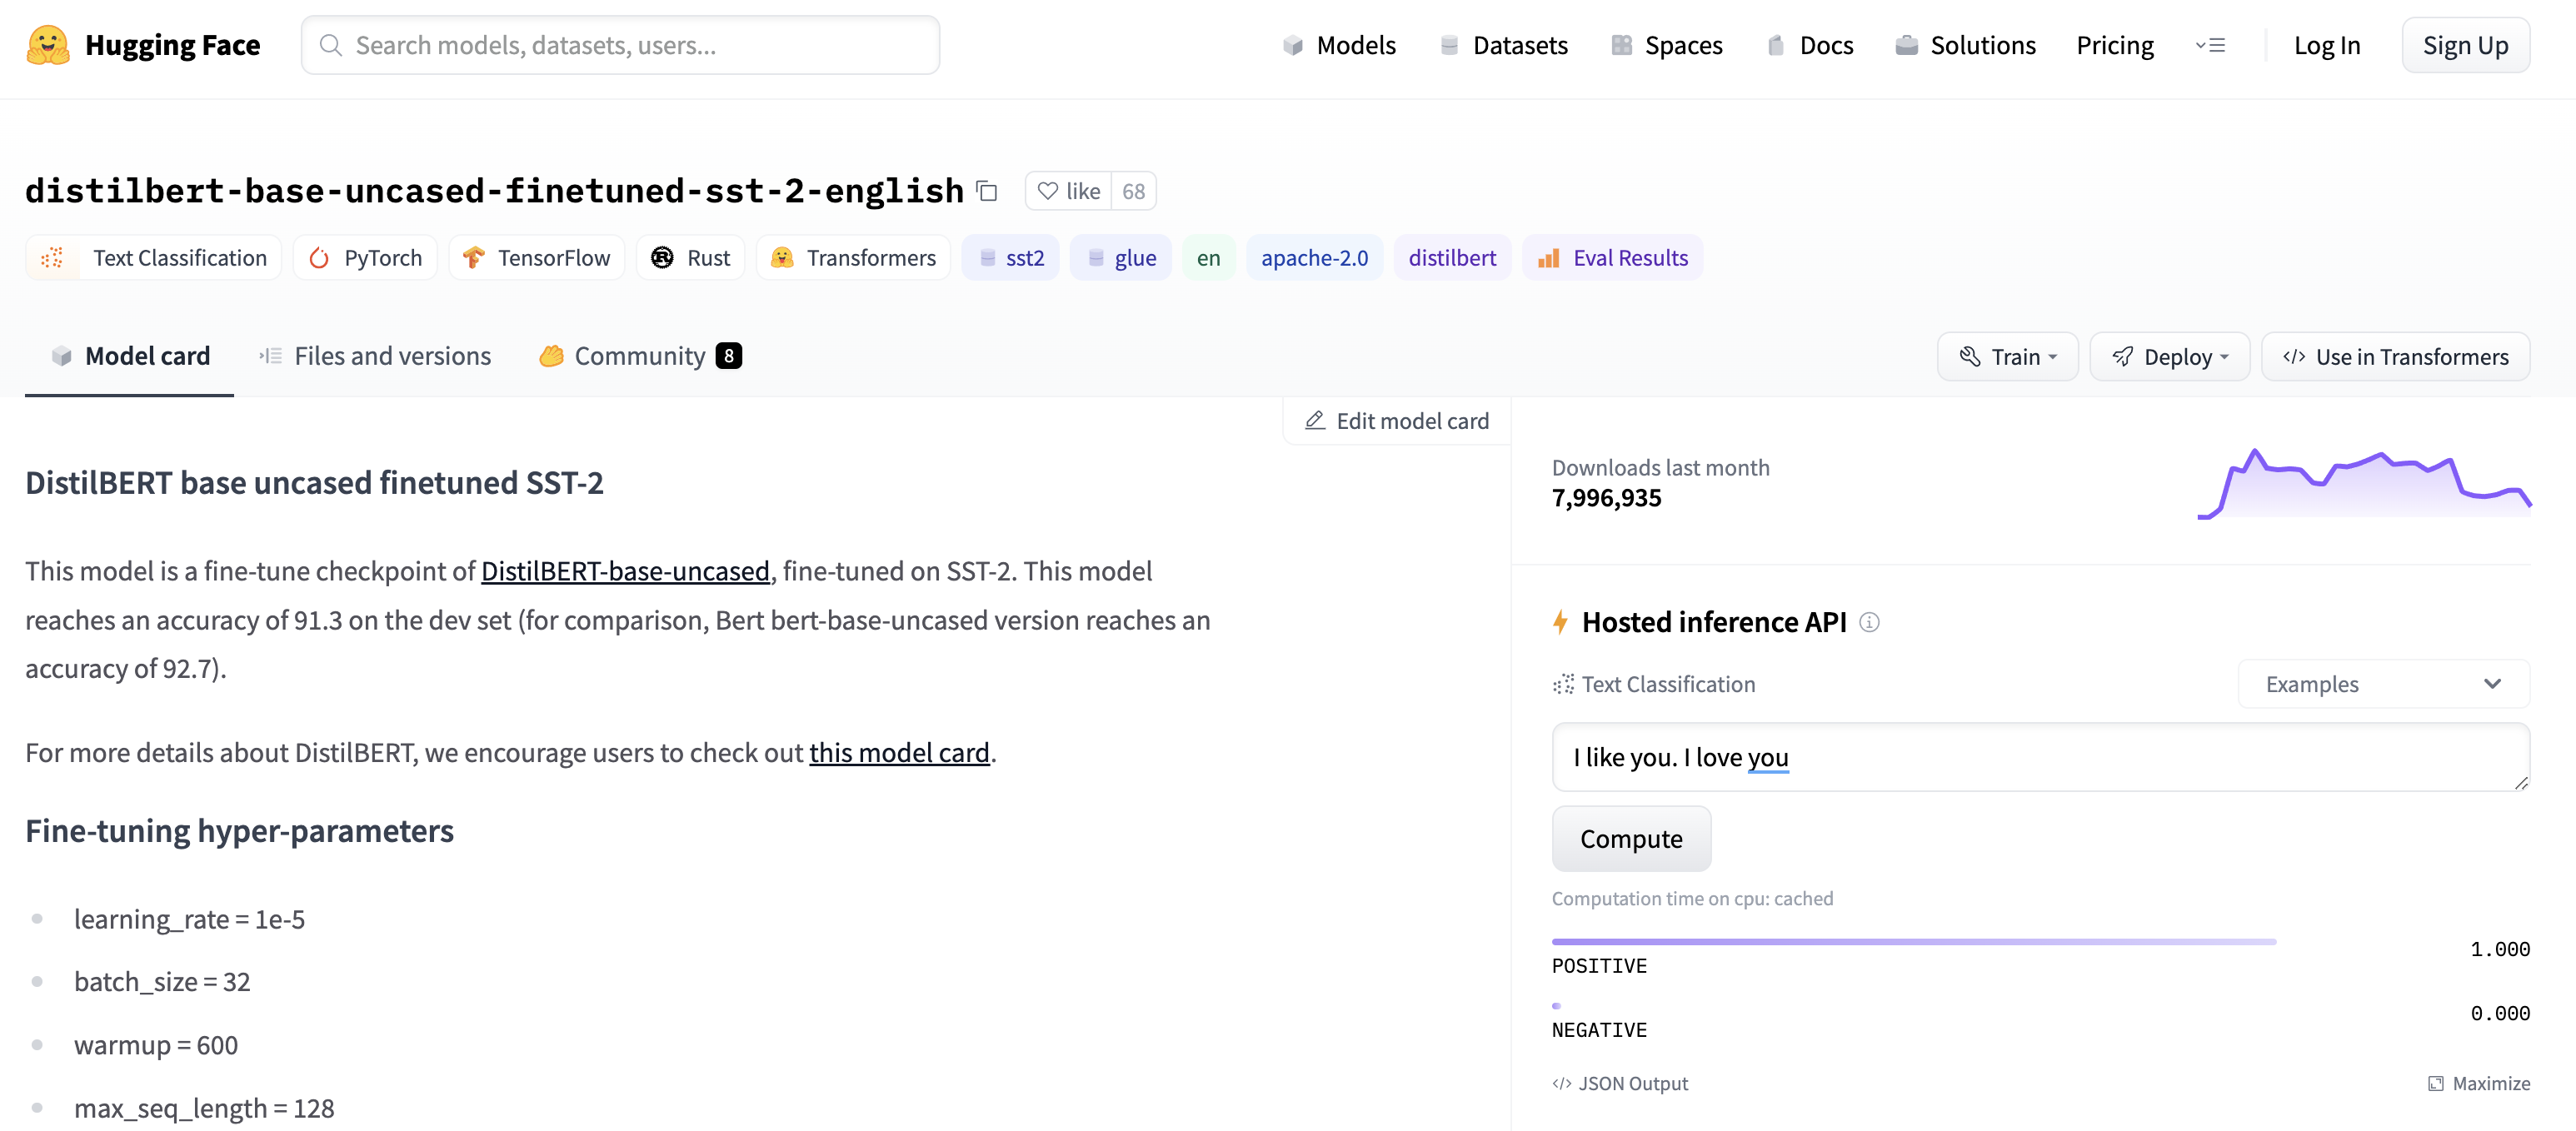Click Use in Transformers button
This screenshot has height=1131, width=2576.
click(2395, 357)
